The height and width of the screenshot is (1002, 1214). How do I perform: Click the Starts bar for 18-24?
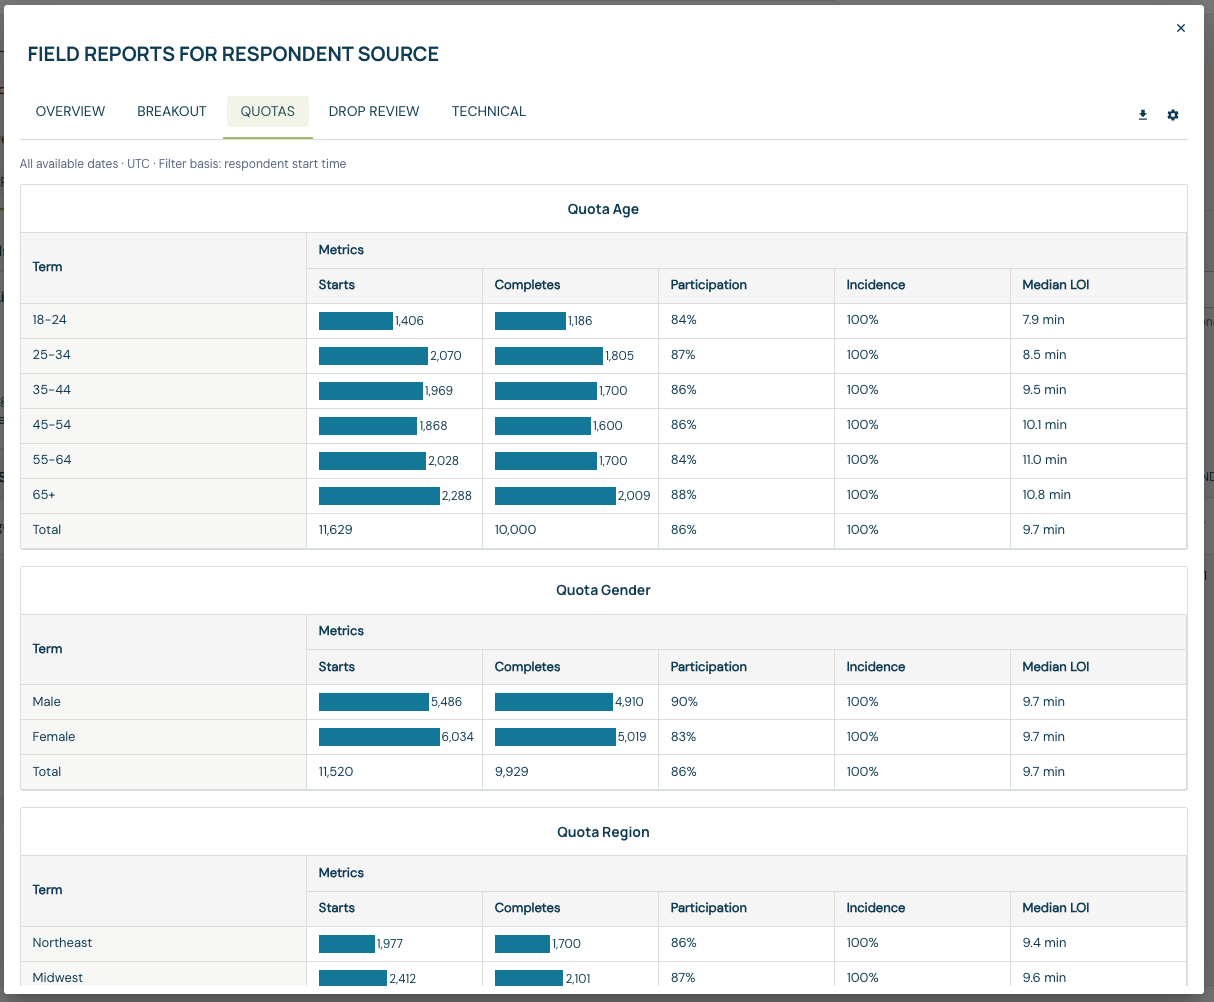pyautogui.click(x=356, y=321)
